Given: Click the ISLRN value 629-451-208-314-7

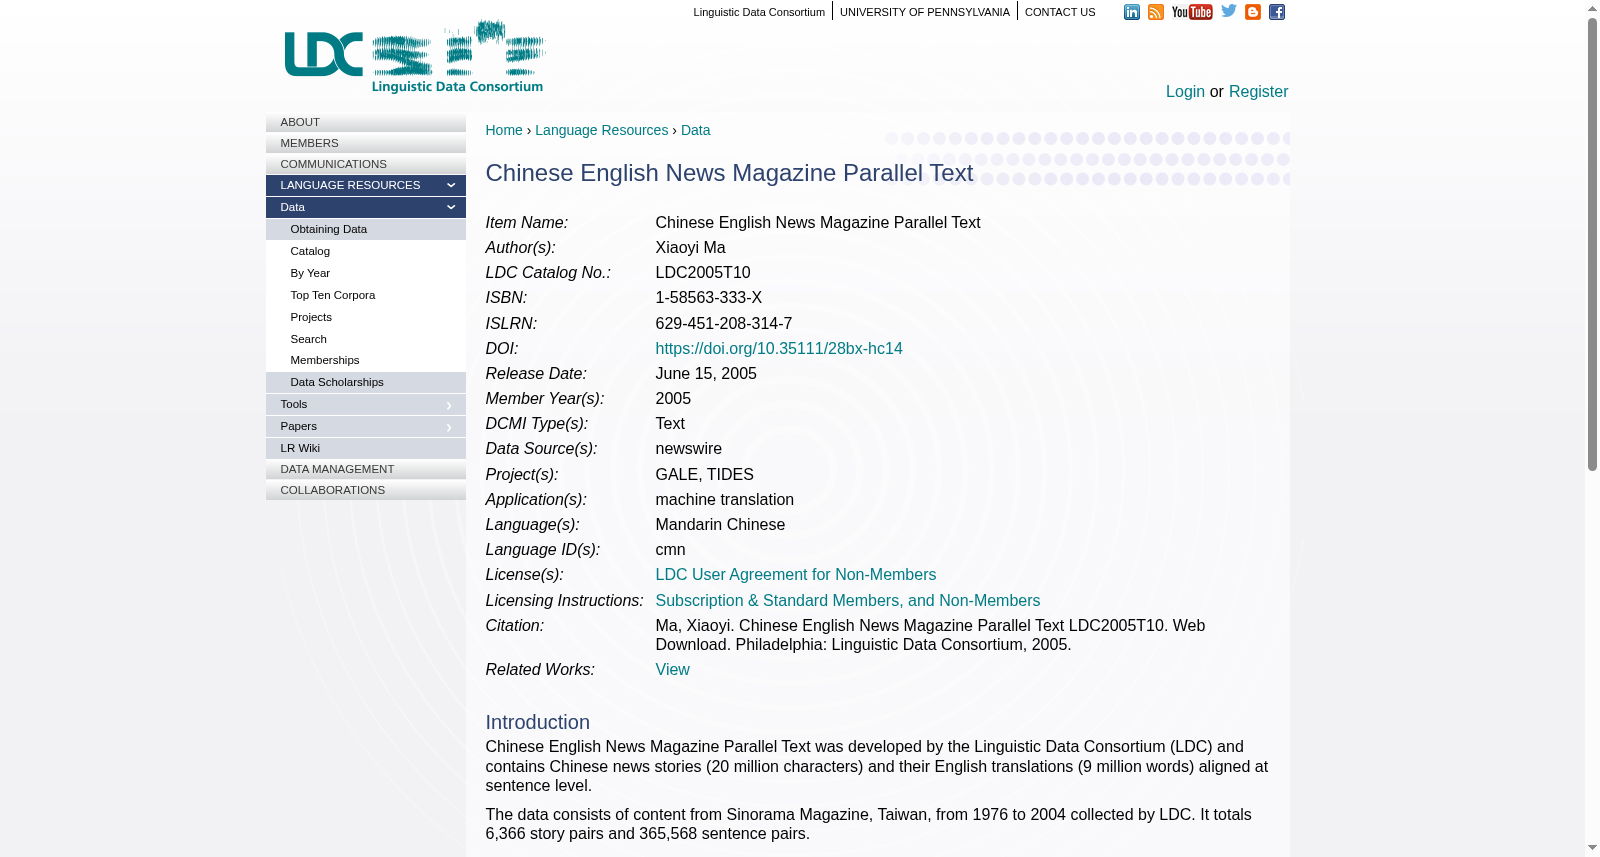Looking at the screenshot, I should pyautogui.click(x=724, y=323).
